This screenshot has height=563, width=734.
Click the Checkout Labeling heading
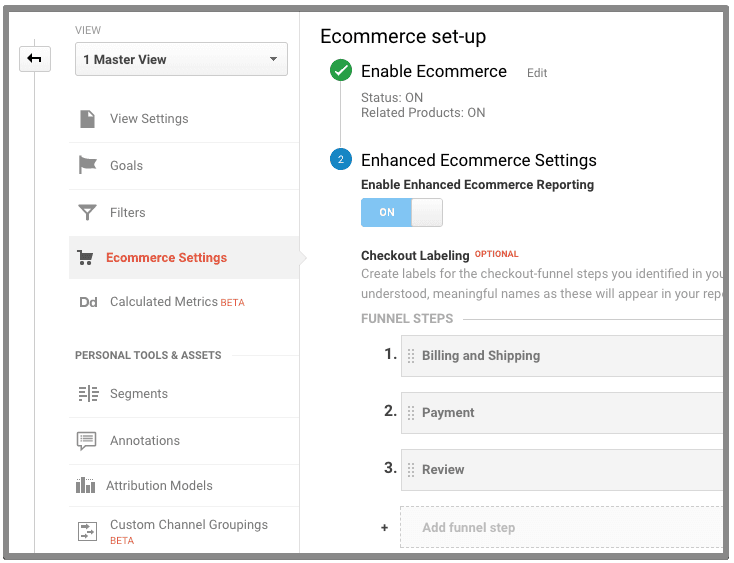tap(415, 256)
